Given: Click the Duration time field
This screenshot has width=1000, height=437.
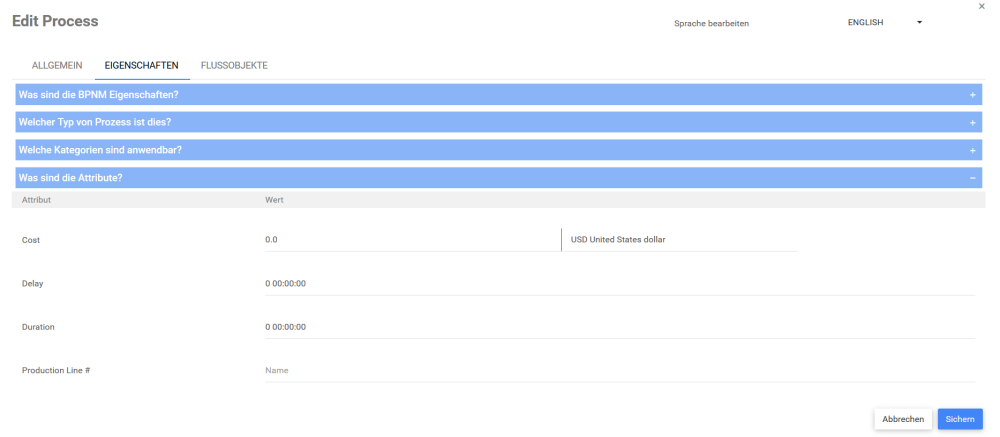Looking at the screenshot, I should (x=618, y=327).
